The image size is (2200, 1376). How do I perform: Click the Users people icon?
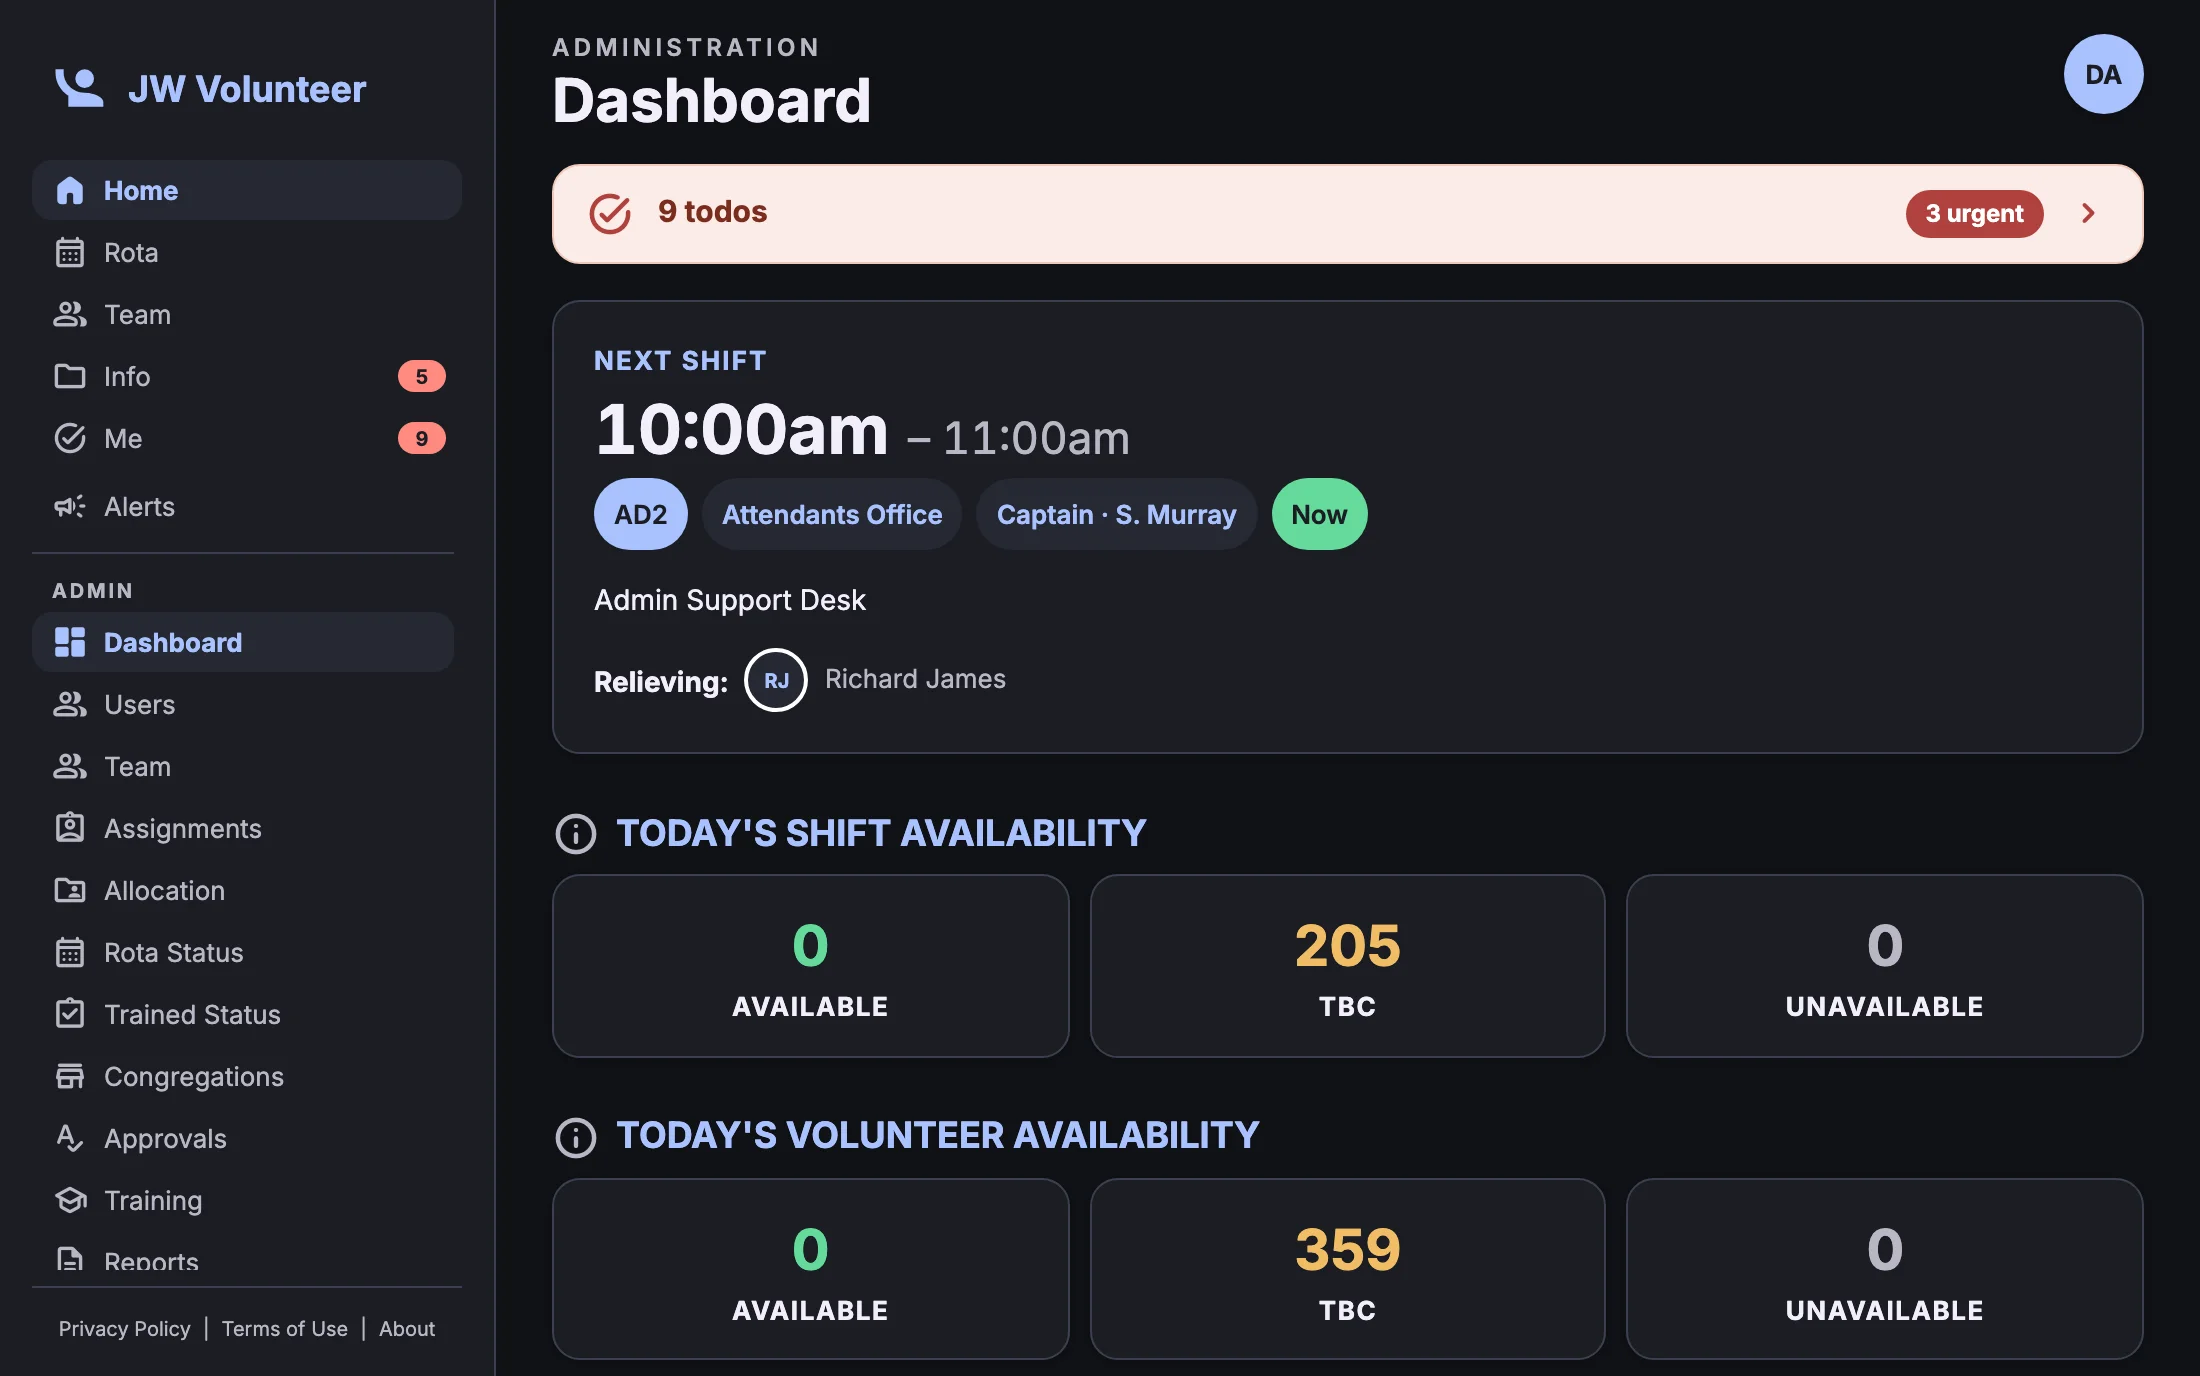pos(70,704)
